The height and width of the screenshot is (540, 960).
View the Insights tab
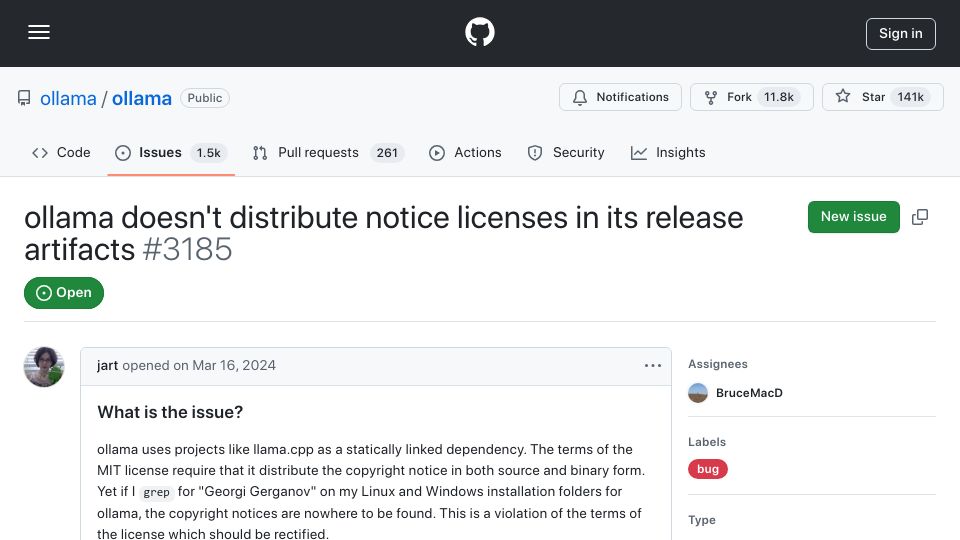click(668, 152)
